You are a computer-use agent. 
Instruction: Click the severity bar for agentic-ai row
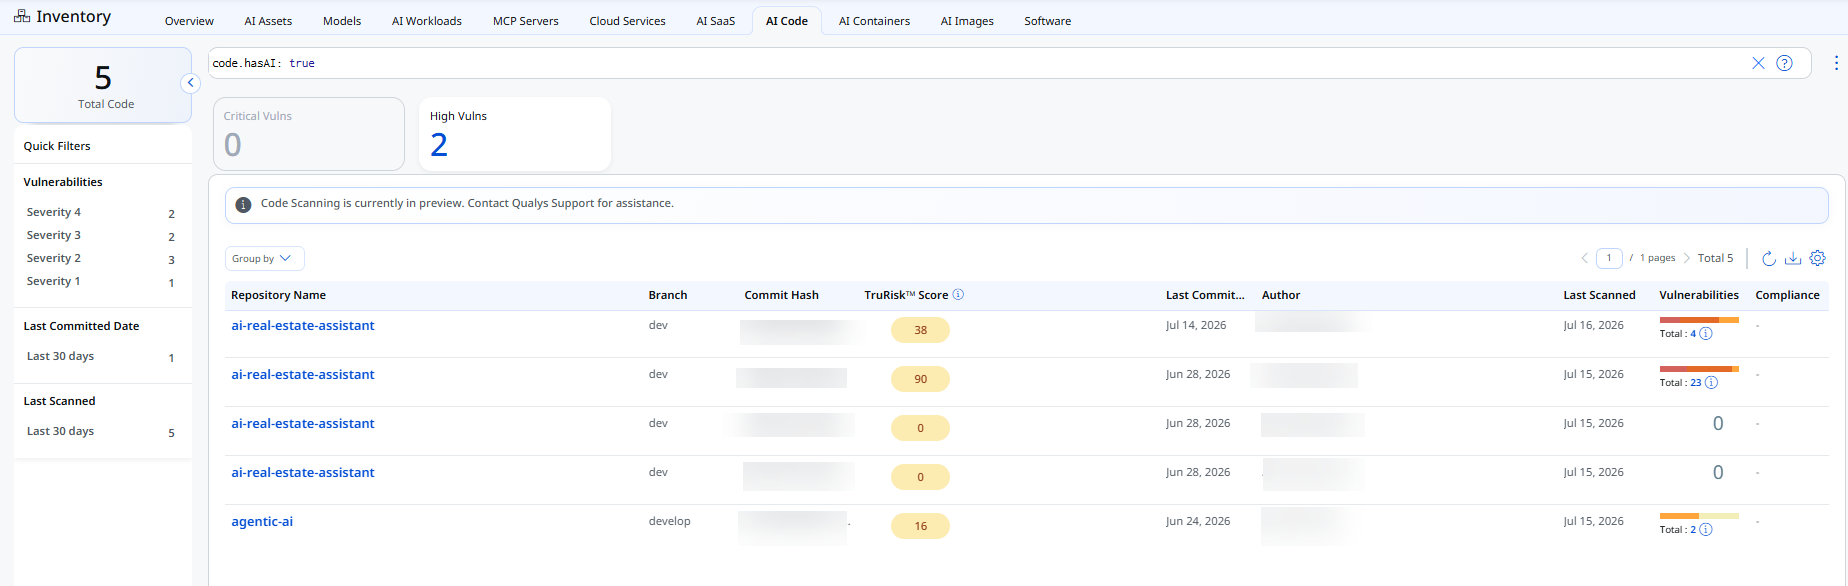(1699, 516)
